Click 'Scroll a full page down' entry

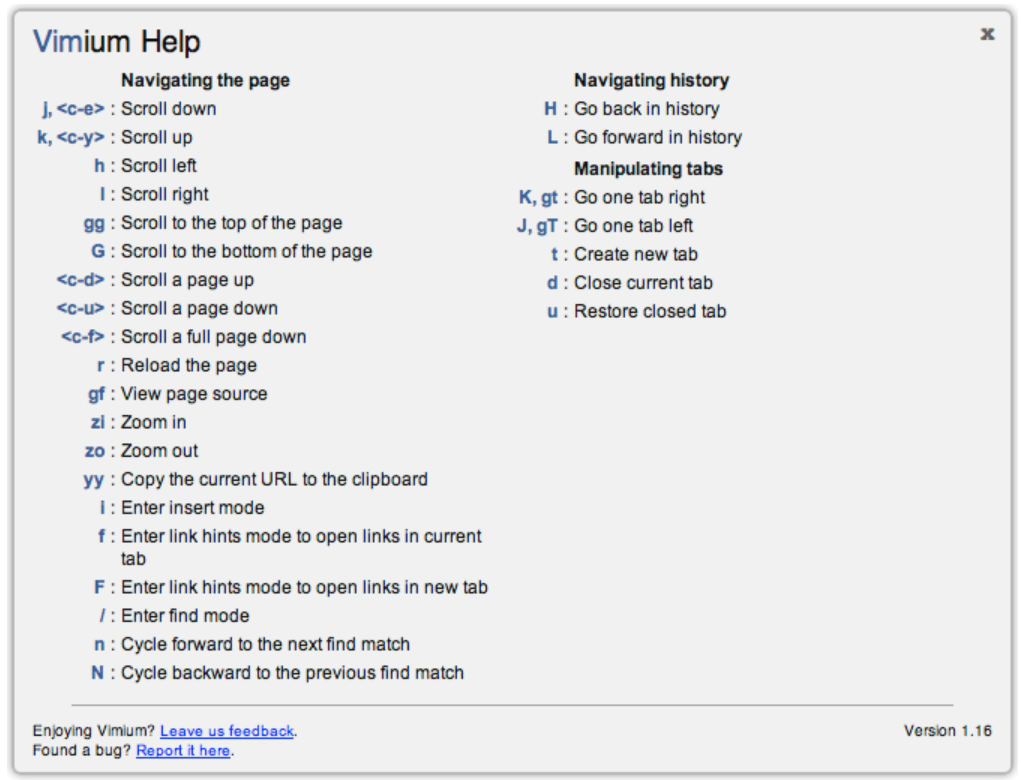tap(214, 338)
